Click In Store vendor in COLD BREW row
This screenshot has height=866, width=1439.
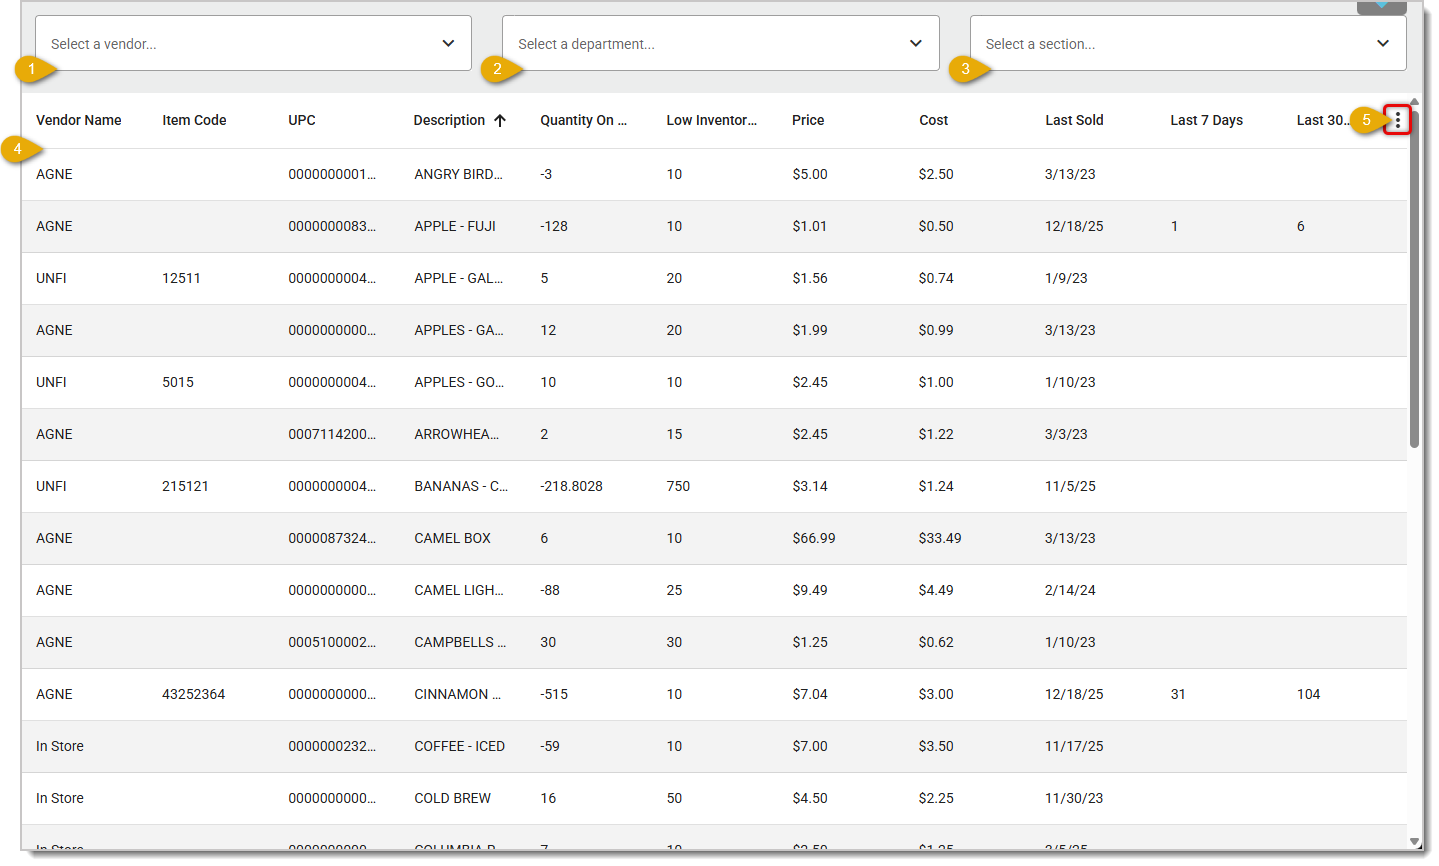tap(60, 798)
